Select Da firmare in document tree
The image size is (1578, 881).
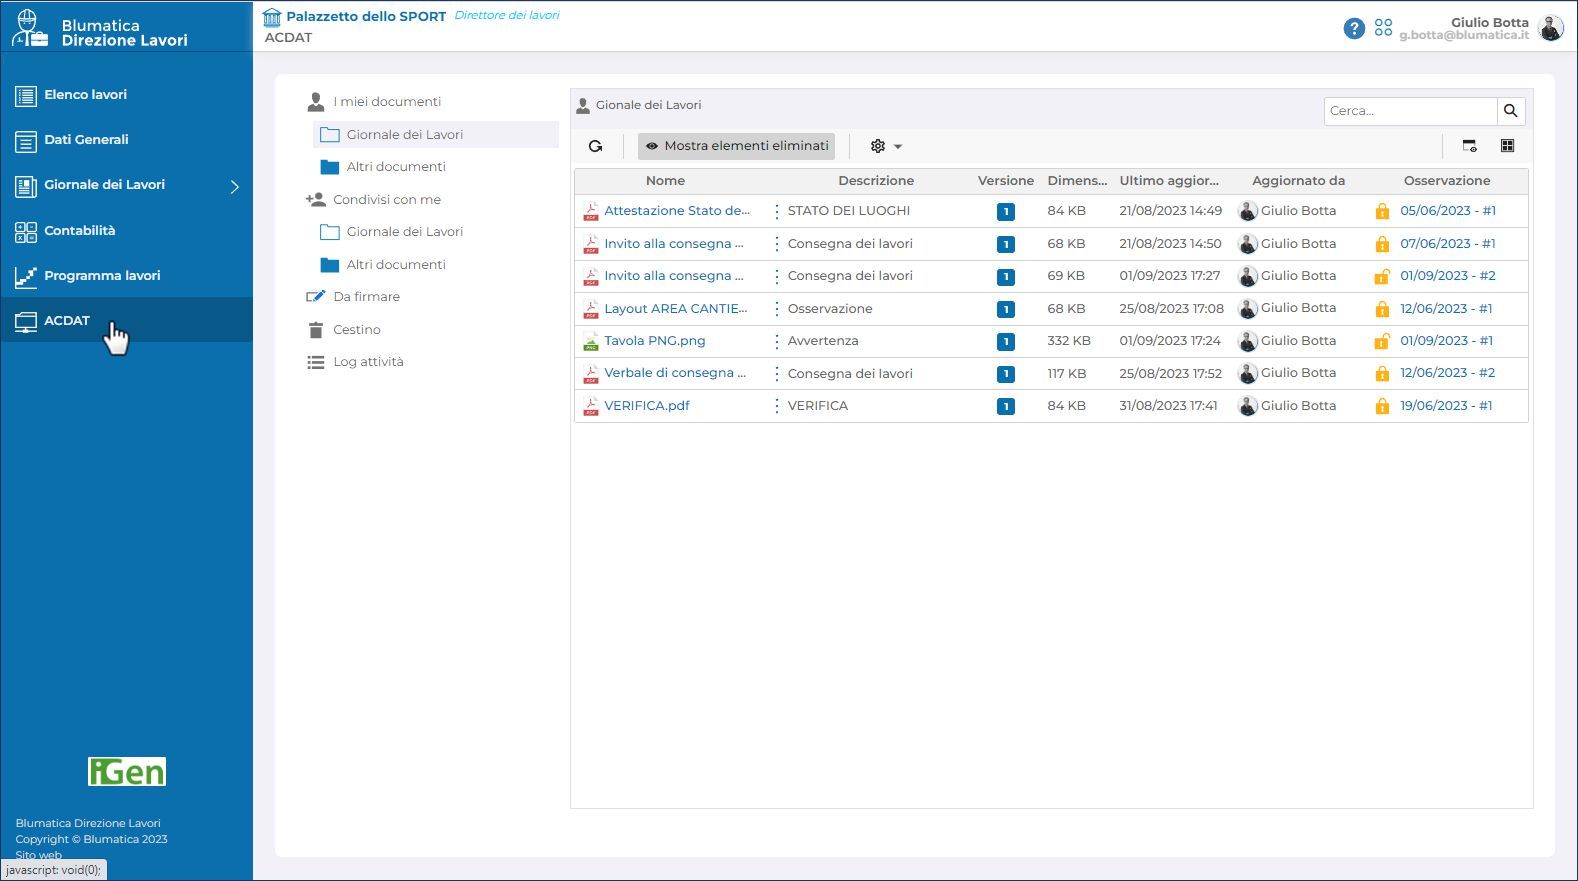click(366, 297)
